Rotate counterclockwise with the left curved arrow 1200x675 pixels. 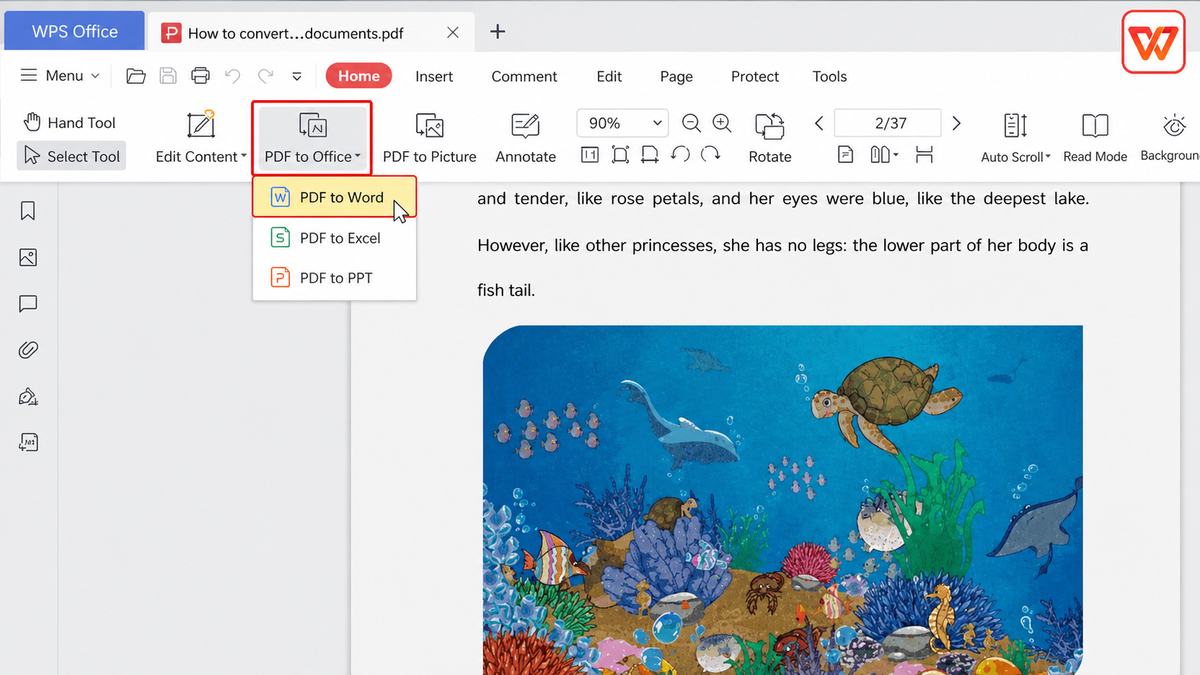pos(680,155)
